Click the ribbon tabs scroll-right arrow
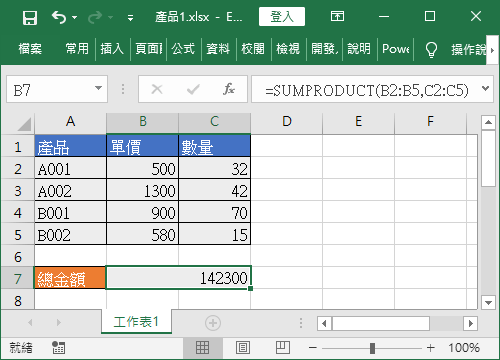500x360 pixels. 492,50
